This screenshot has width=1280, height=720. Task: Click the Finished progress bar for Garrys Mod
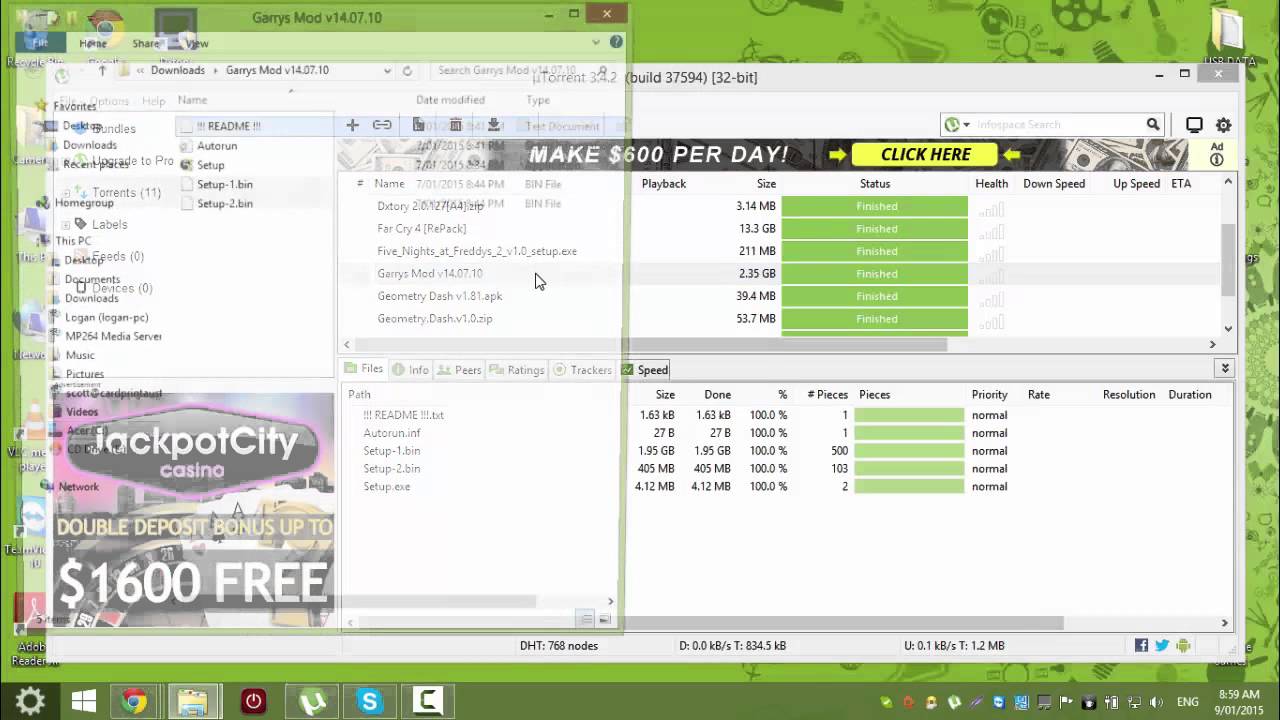click(x=875, y=274)
